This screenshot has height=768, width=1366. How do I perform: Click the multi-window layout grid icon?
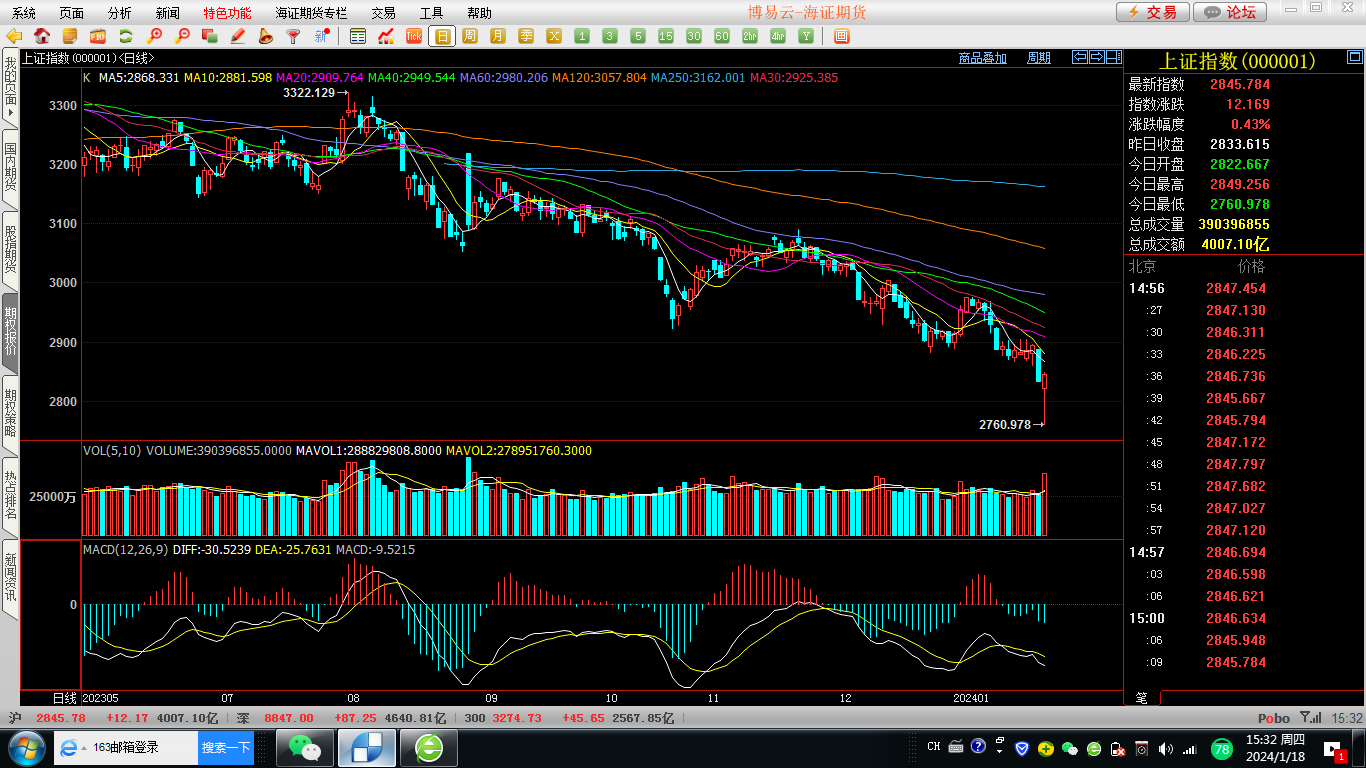tap(841, 36)
